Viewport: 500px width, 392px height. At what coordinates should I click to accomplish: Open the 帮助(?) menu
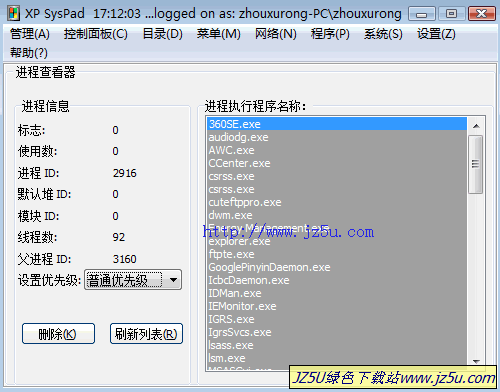click(x=29, y=53)
